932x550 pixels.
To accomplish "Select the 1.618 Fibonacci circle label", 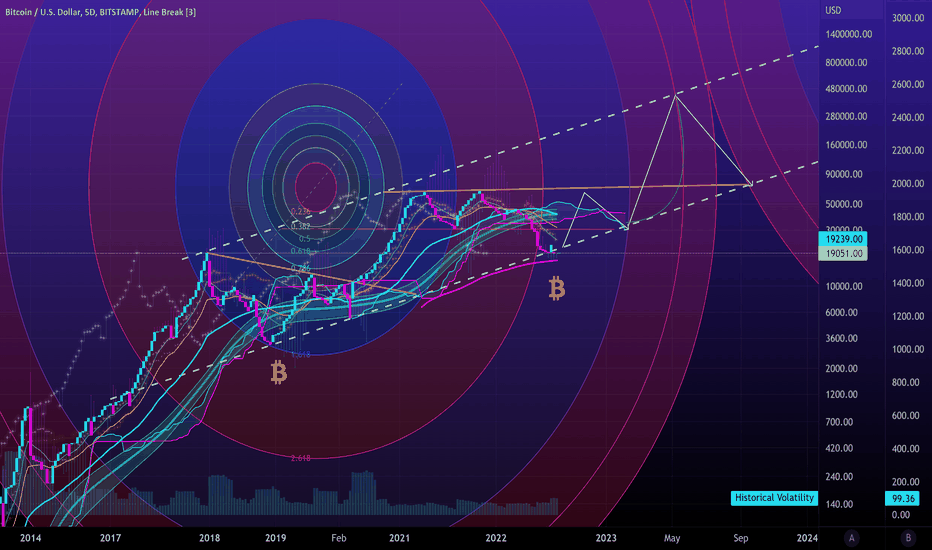I will pyautogui.click(x=301, y=355).
